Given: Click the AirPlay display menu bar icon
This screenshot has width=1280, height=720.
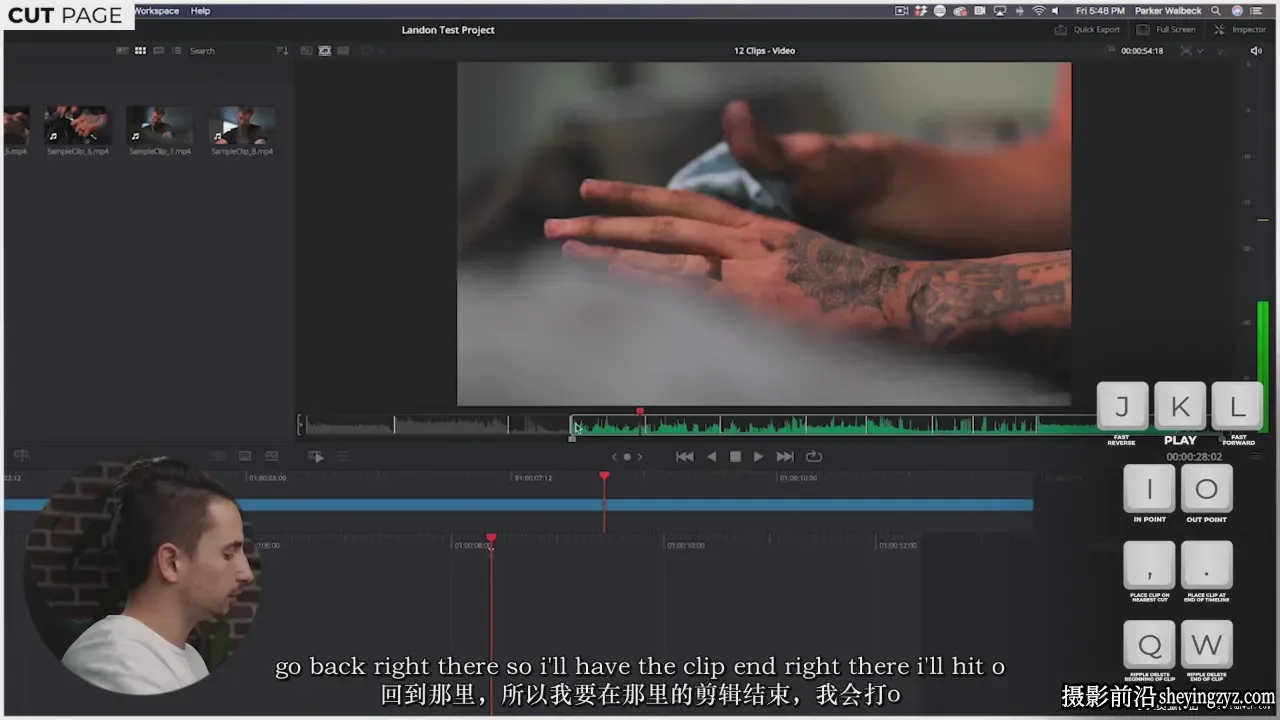Looking at the screenshot, I should click(x=1000, y=11).
